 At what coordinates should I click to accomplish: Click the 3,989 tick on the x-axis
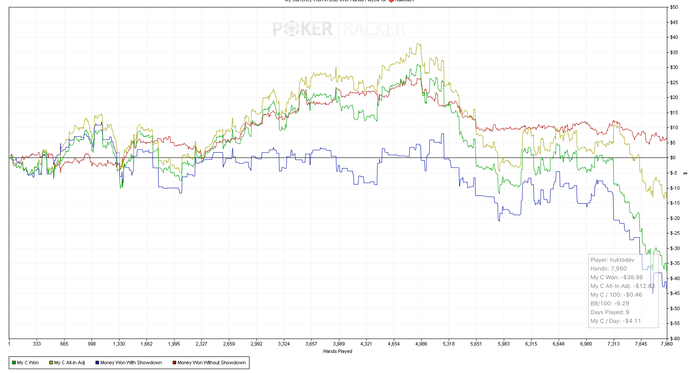[339, 344]
